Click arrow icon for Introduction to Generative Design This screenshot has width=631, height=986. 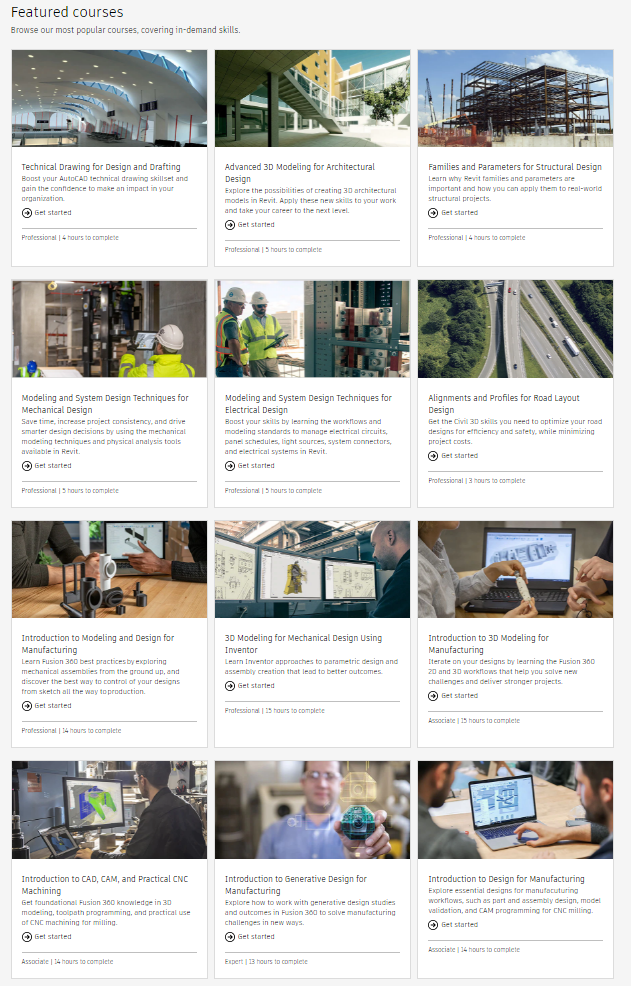[230, 937]
